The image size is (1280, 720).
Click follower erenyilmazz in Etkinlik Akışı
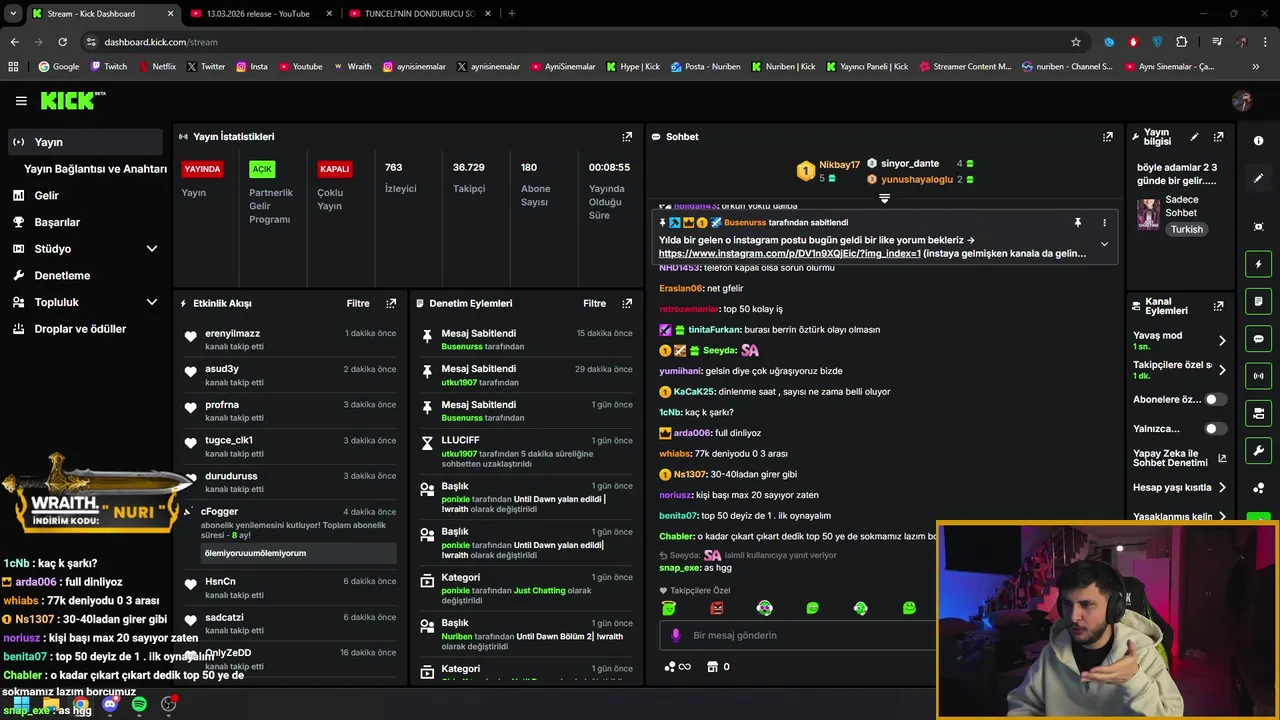coord(232,334)
